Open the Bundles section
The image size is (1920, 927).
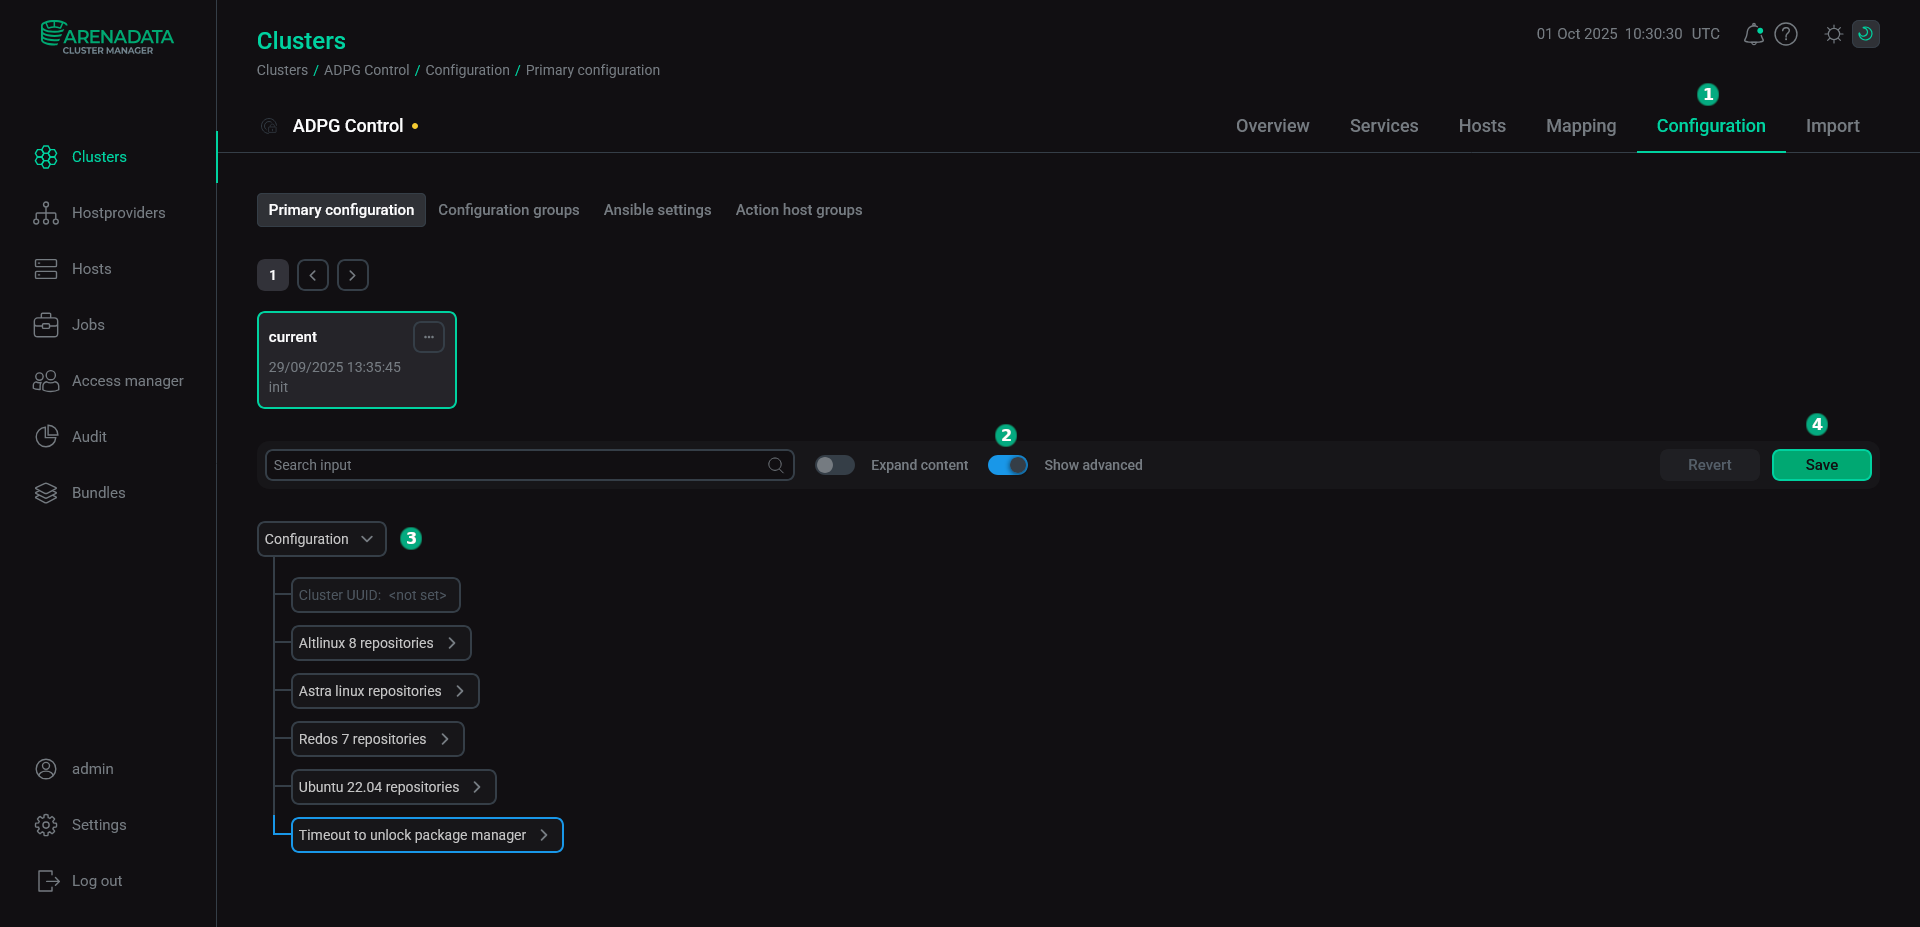click(x=100, y=492)
